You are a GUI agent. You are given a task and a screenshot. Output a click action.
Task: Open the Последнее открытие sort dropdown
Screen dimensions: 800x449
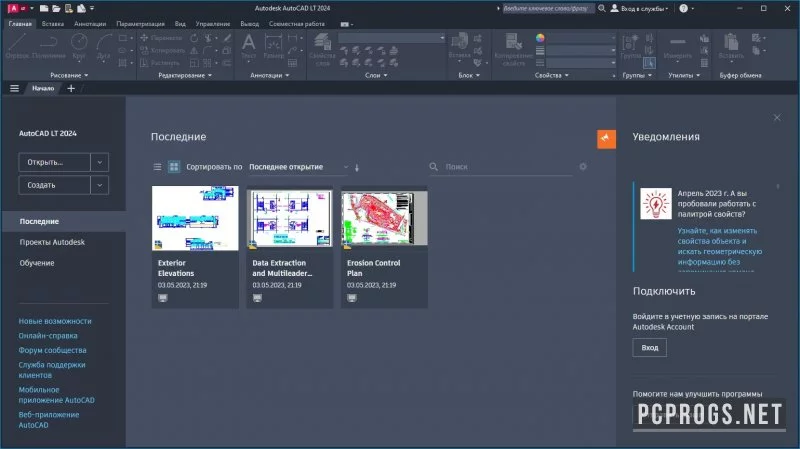(298, 167)
